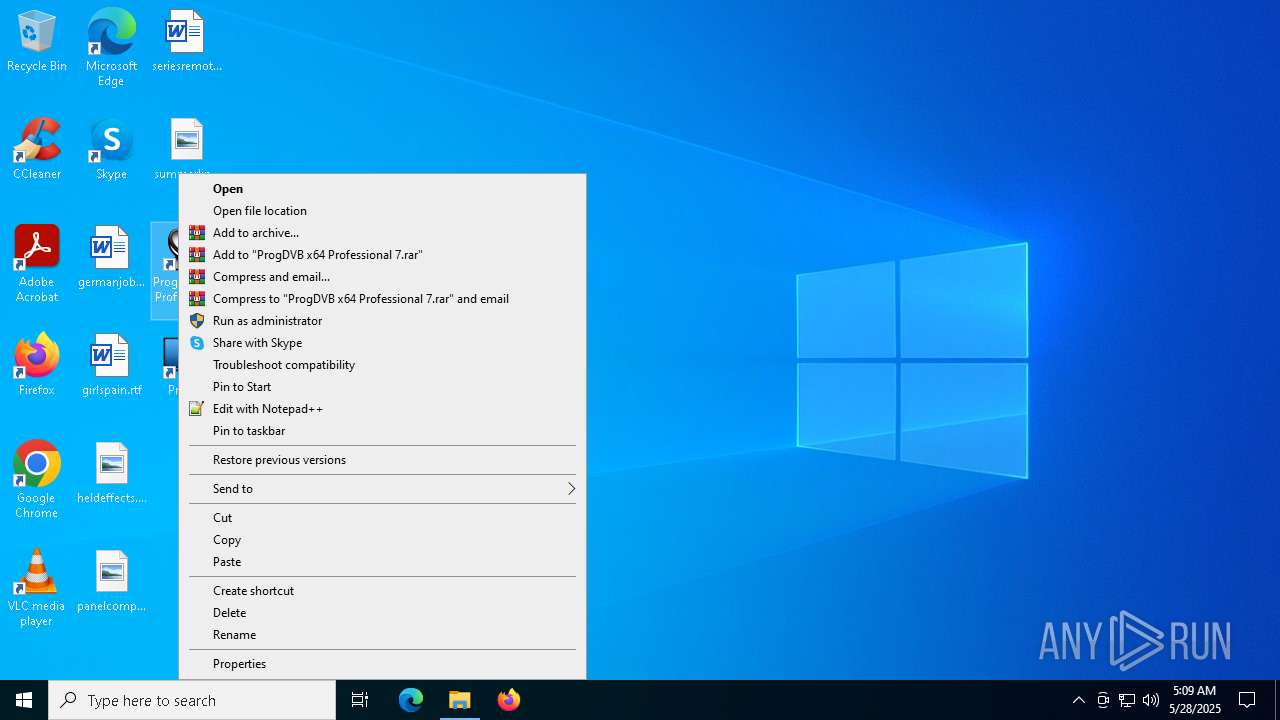The image size is (1280, 720).
Task: Choose Open from the context menu
Action: coord(382,189)
